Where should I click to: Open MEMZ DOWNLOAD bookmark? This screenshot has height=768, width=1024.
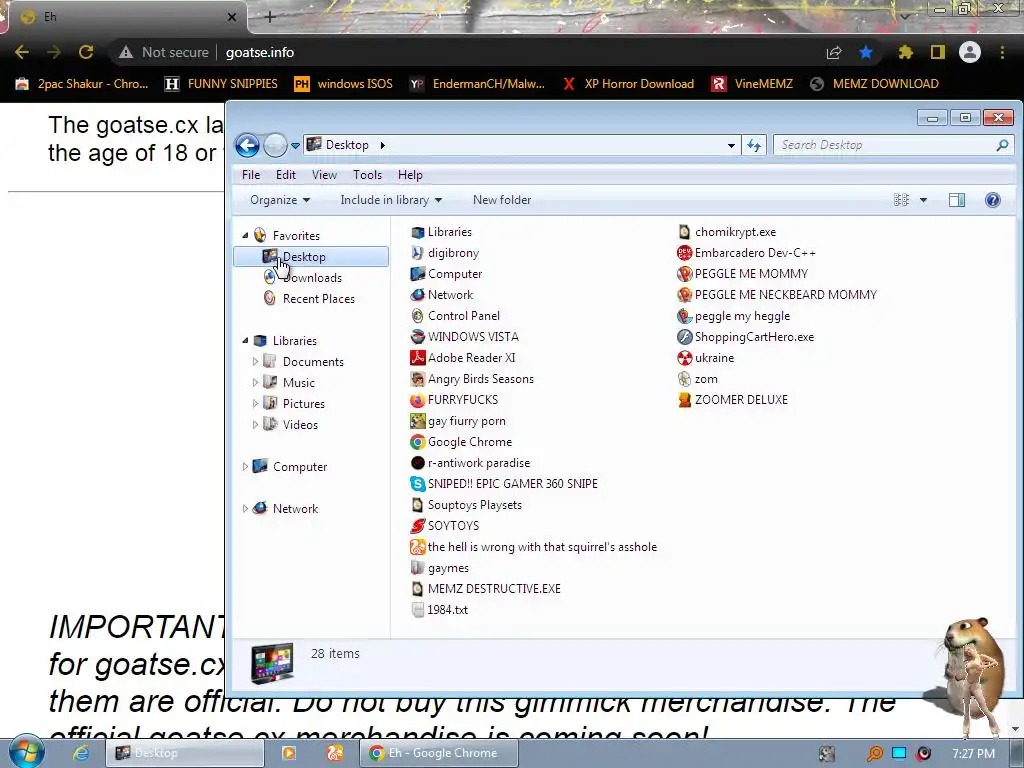tap(874, 84)
